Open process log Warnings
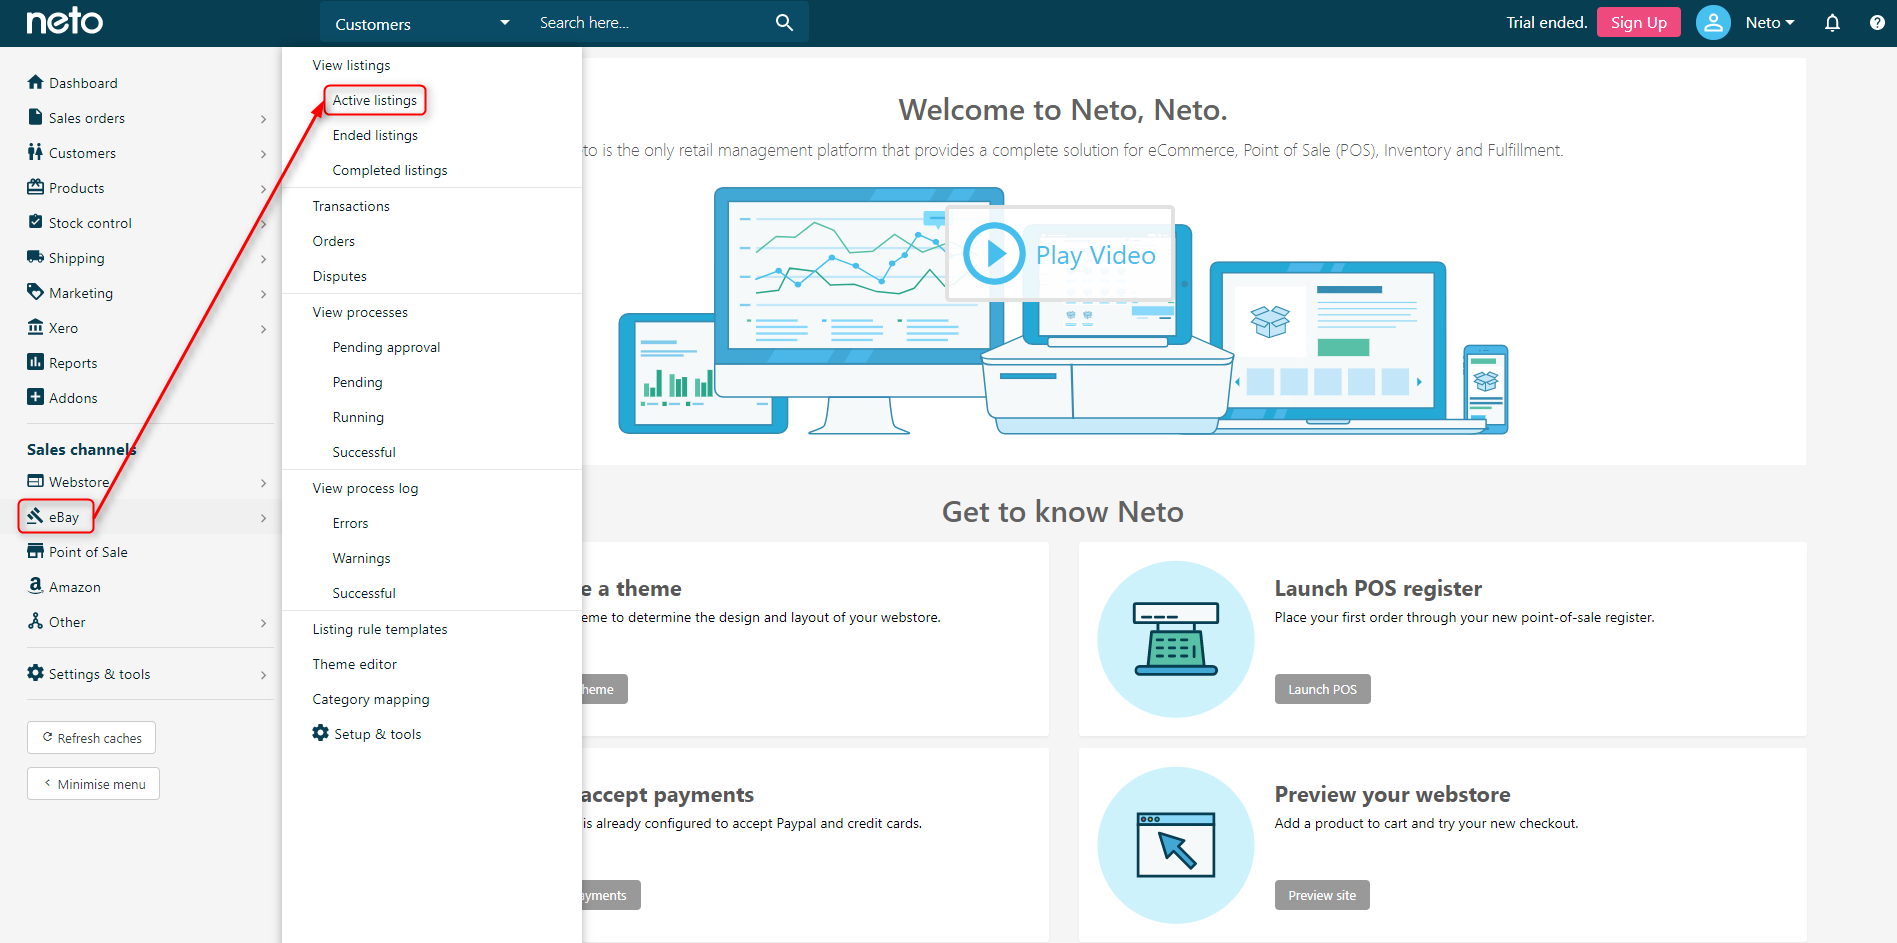Screen dimensions: 1897x943 click(361, 558)
